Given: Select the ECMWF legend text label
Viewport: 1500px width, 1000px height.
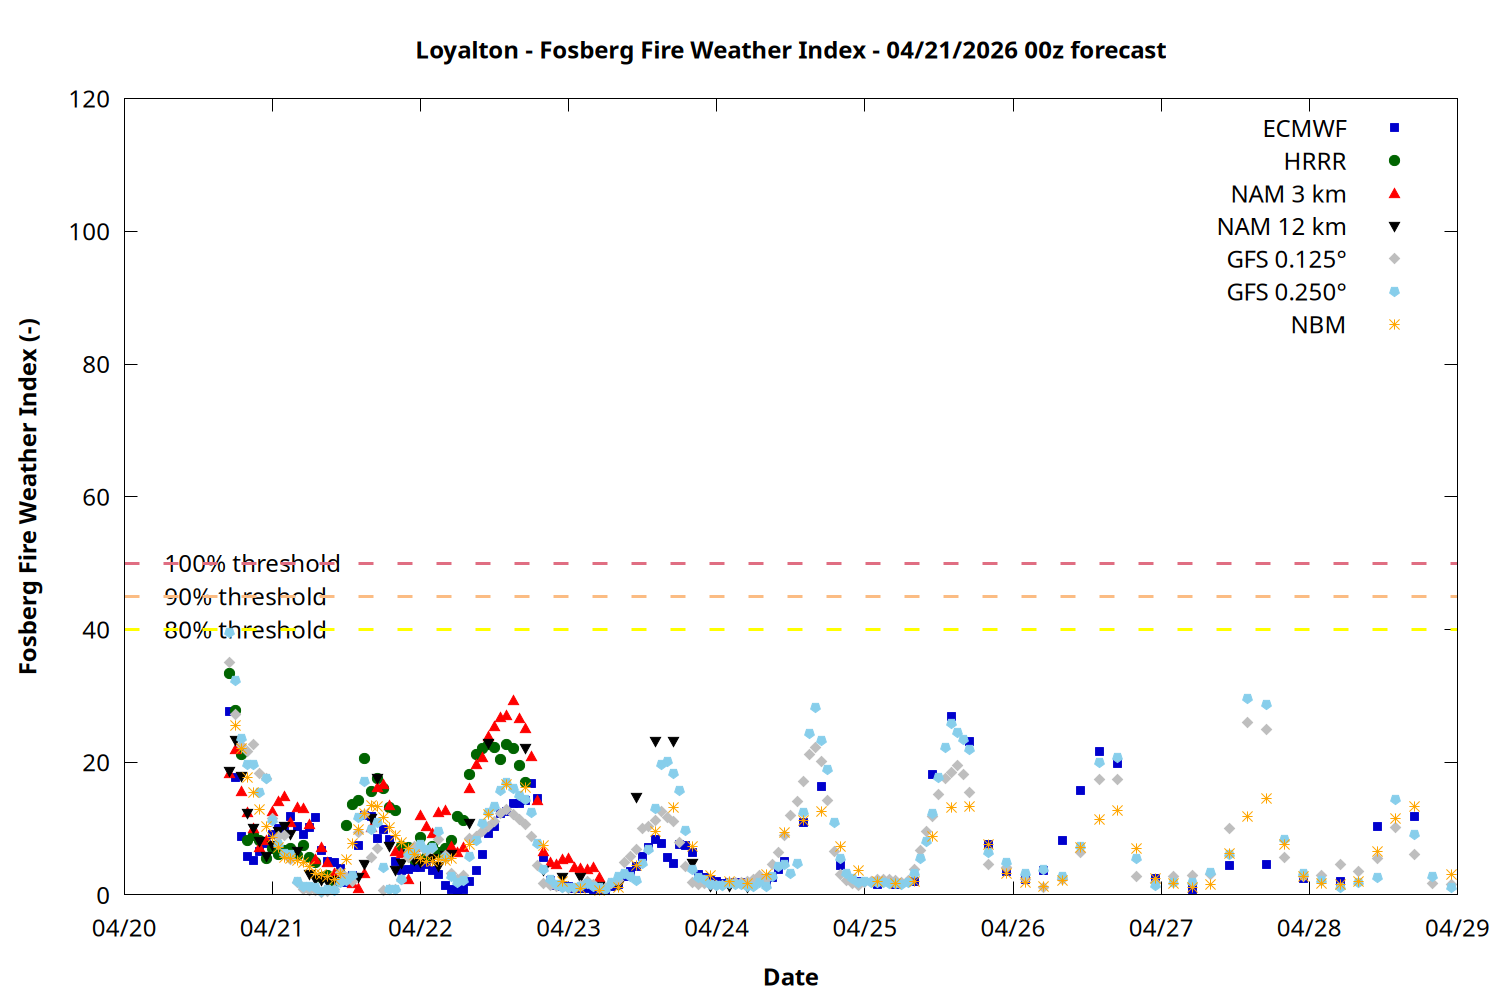Looking at the screenshot, I should pos(1304,129).
